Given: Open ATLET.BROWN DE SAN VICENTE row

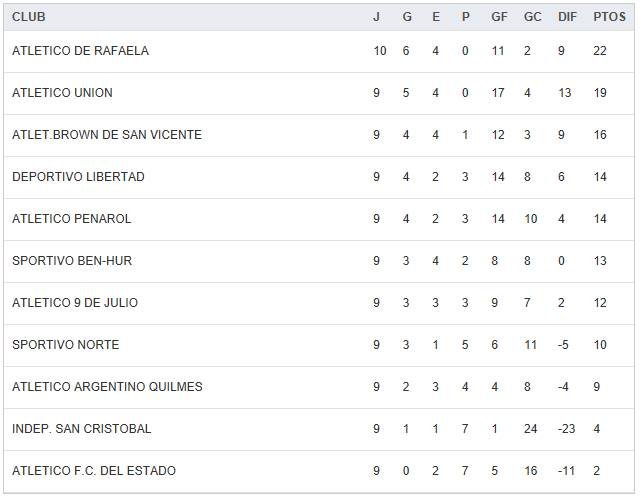Looking at the screenshot, I should [x=107, y=135].
